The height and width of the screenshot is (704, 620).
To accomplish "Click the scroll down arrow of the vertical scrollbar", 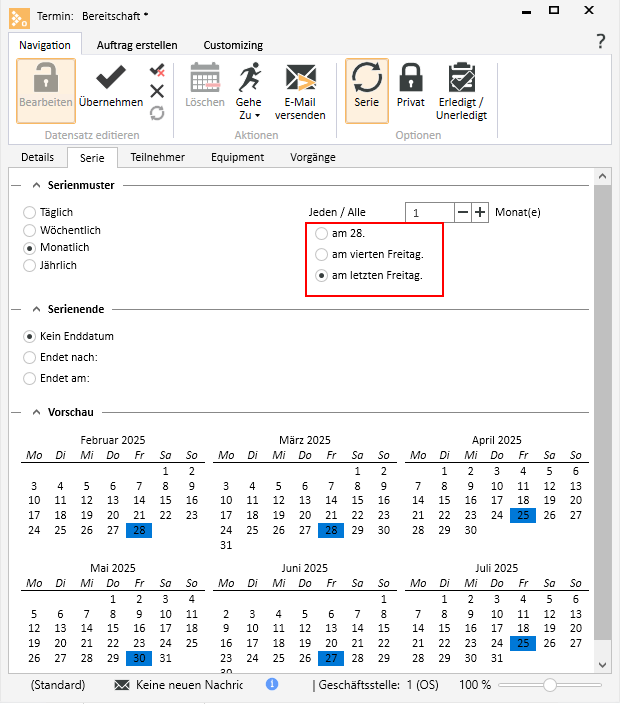I will point(602,664).
